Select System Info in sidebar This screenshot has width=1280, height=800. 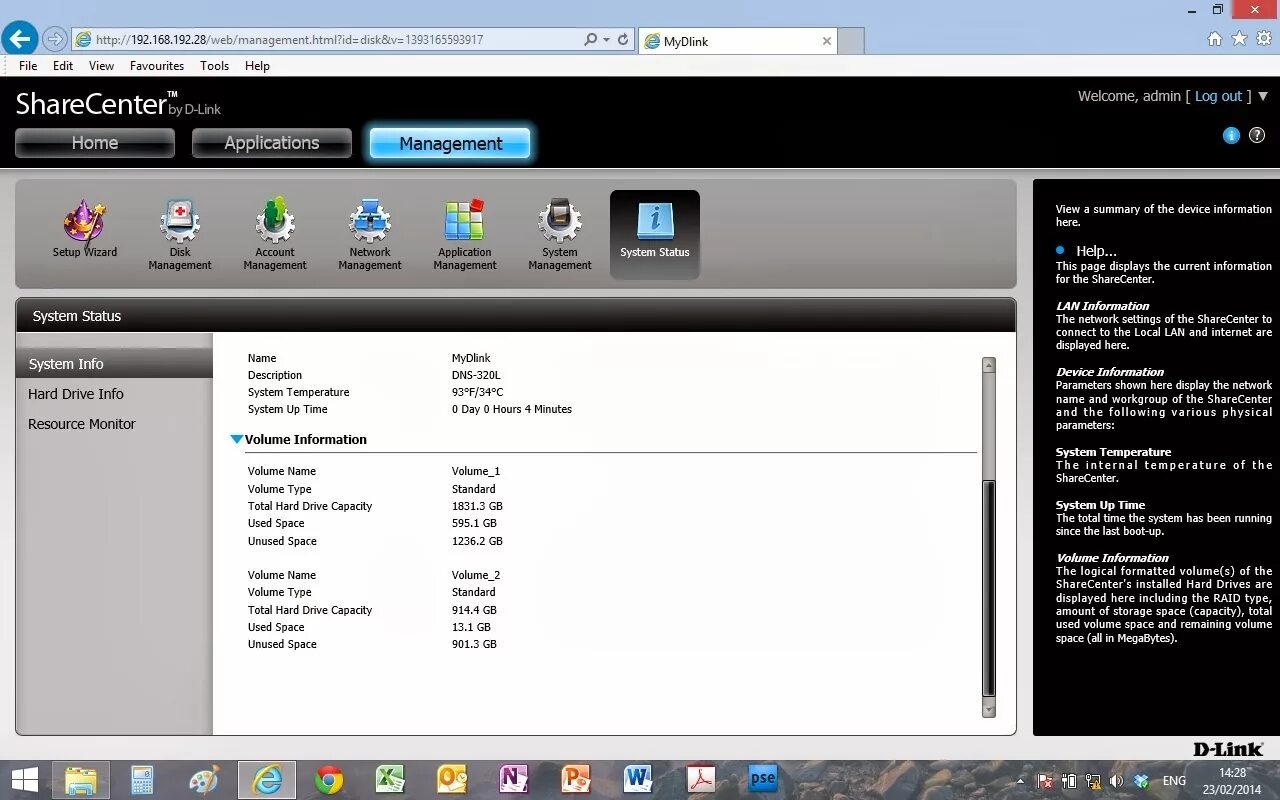(x=114, y=364)
